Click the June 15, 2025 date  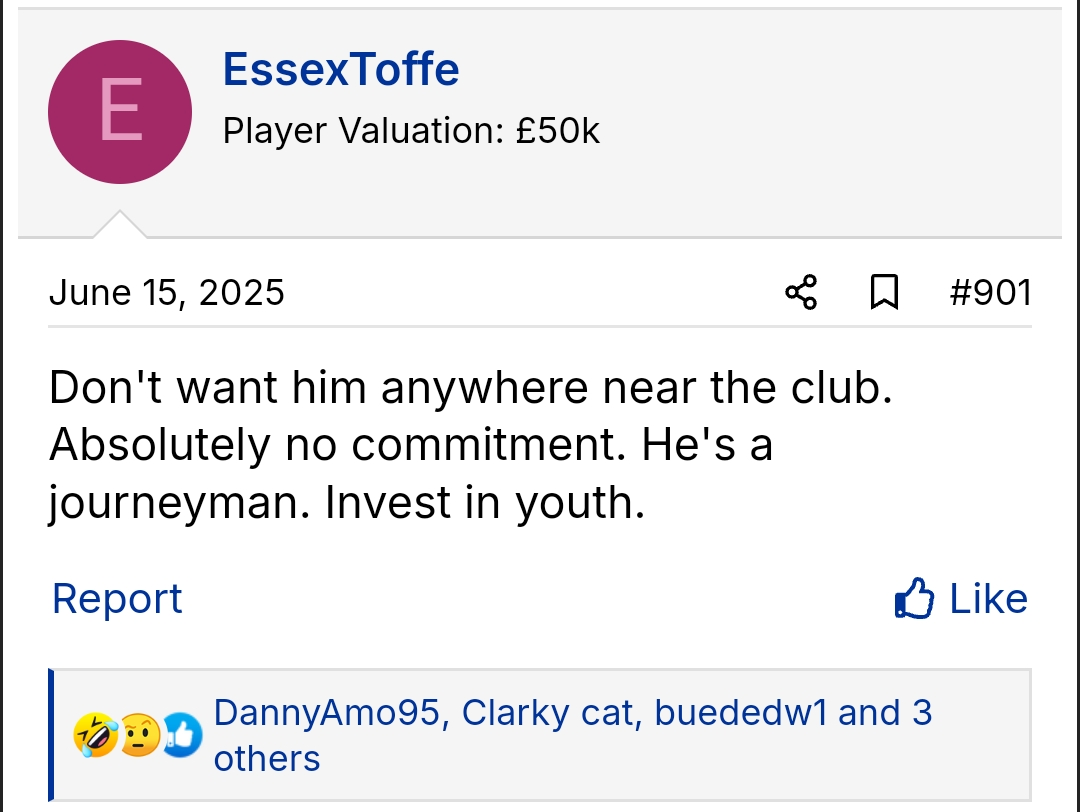click(x=166, y=293)
